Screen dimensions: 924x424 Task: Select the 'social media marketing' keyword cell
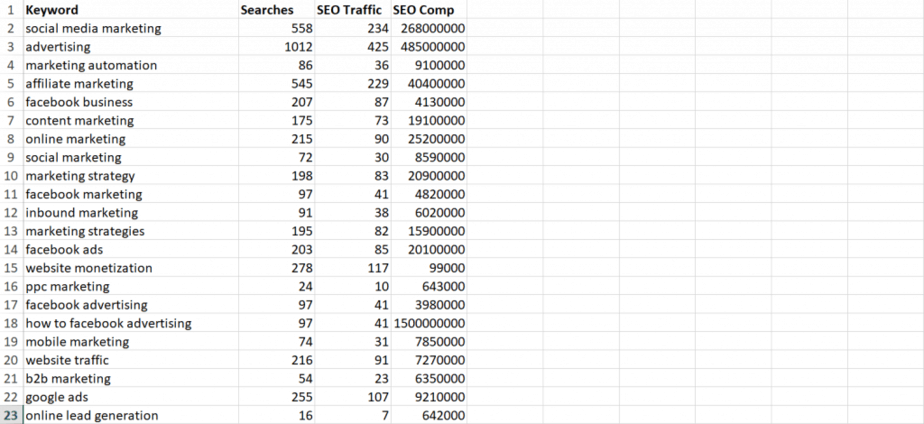pos(93,28)
